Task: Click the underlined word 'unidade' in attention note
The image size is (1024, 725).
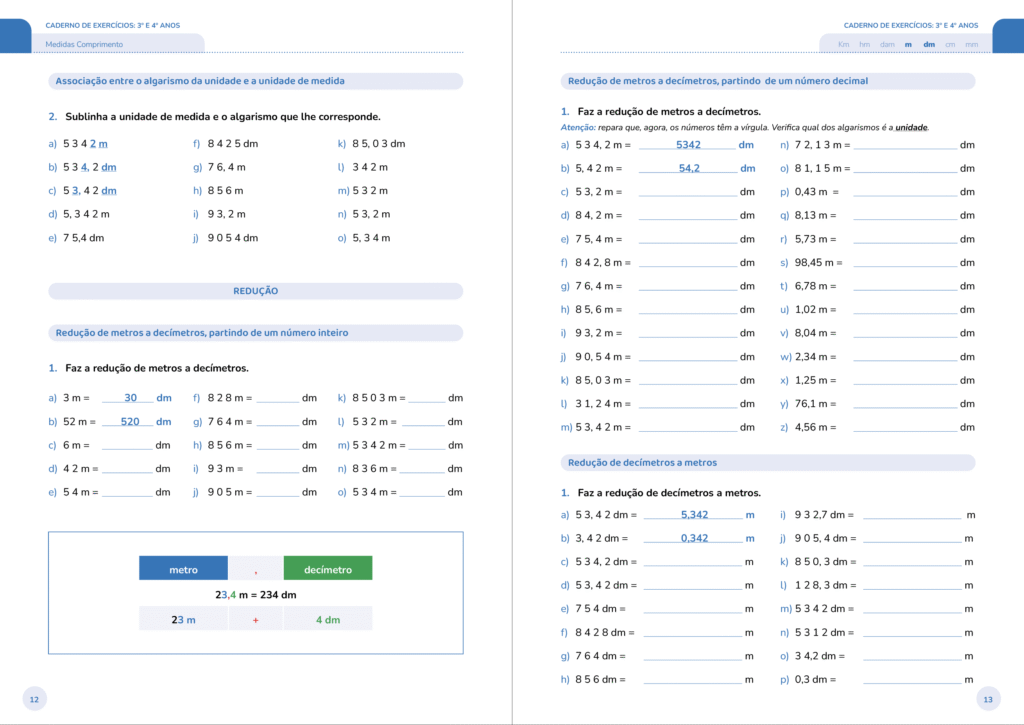Action: tap(911, 128)
